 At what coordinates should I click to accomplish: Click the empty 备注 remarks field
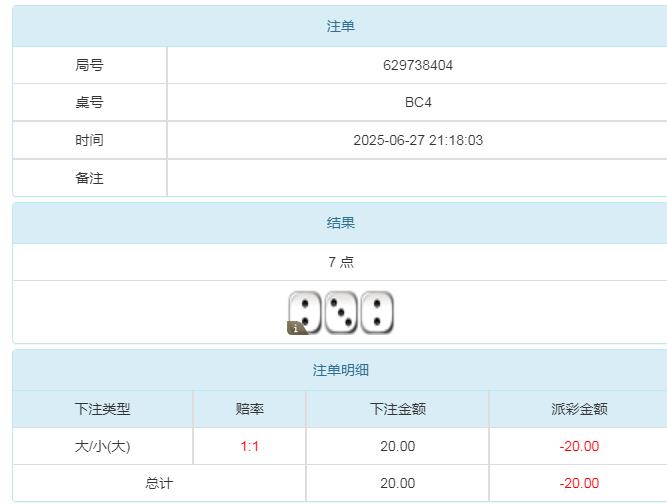(x=418, y=178)
